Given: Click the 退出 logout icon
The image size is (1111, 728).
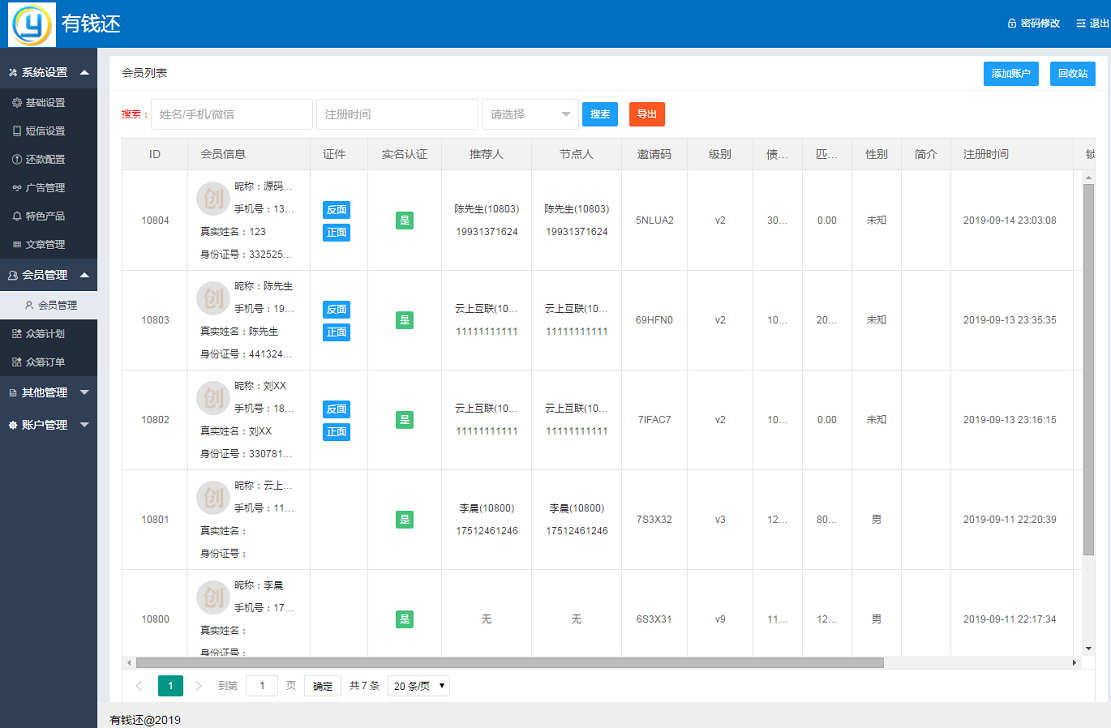Looking at the screenshot, I should (1080, 24).
